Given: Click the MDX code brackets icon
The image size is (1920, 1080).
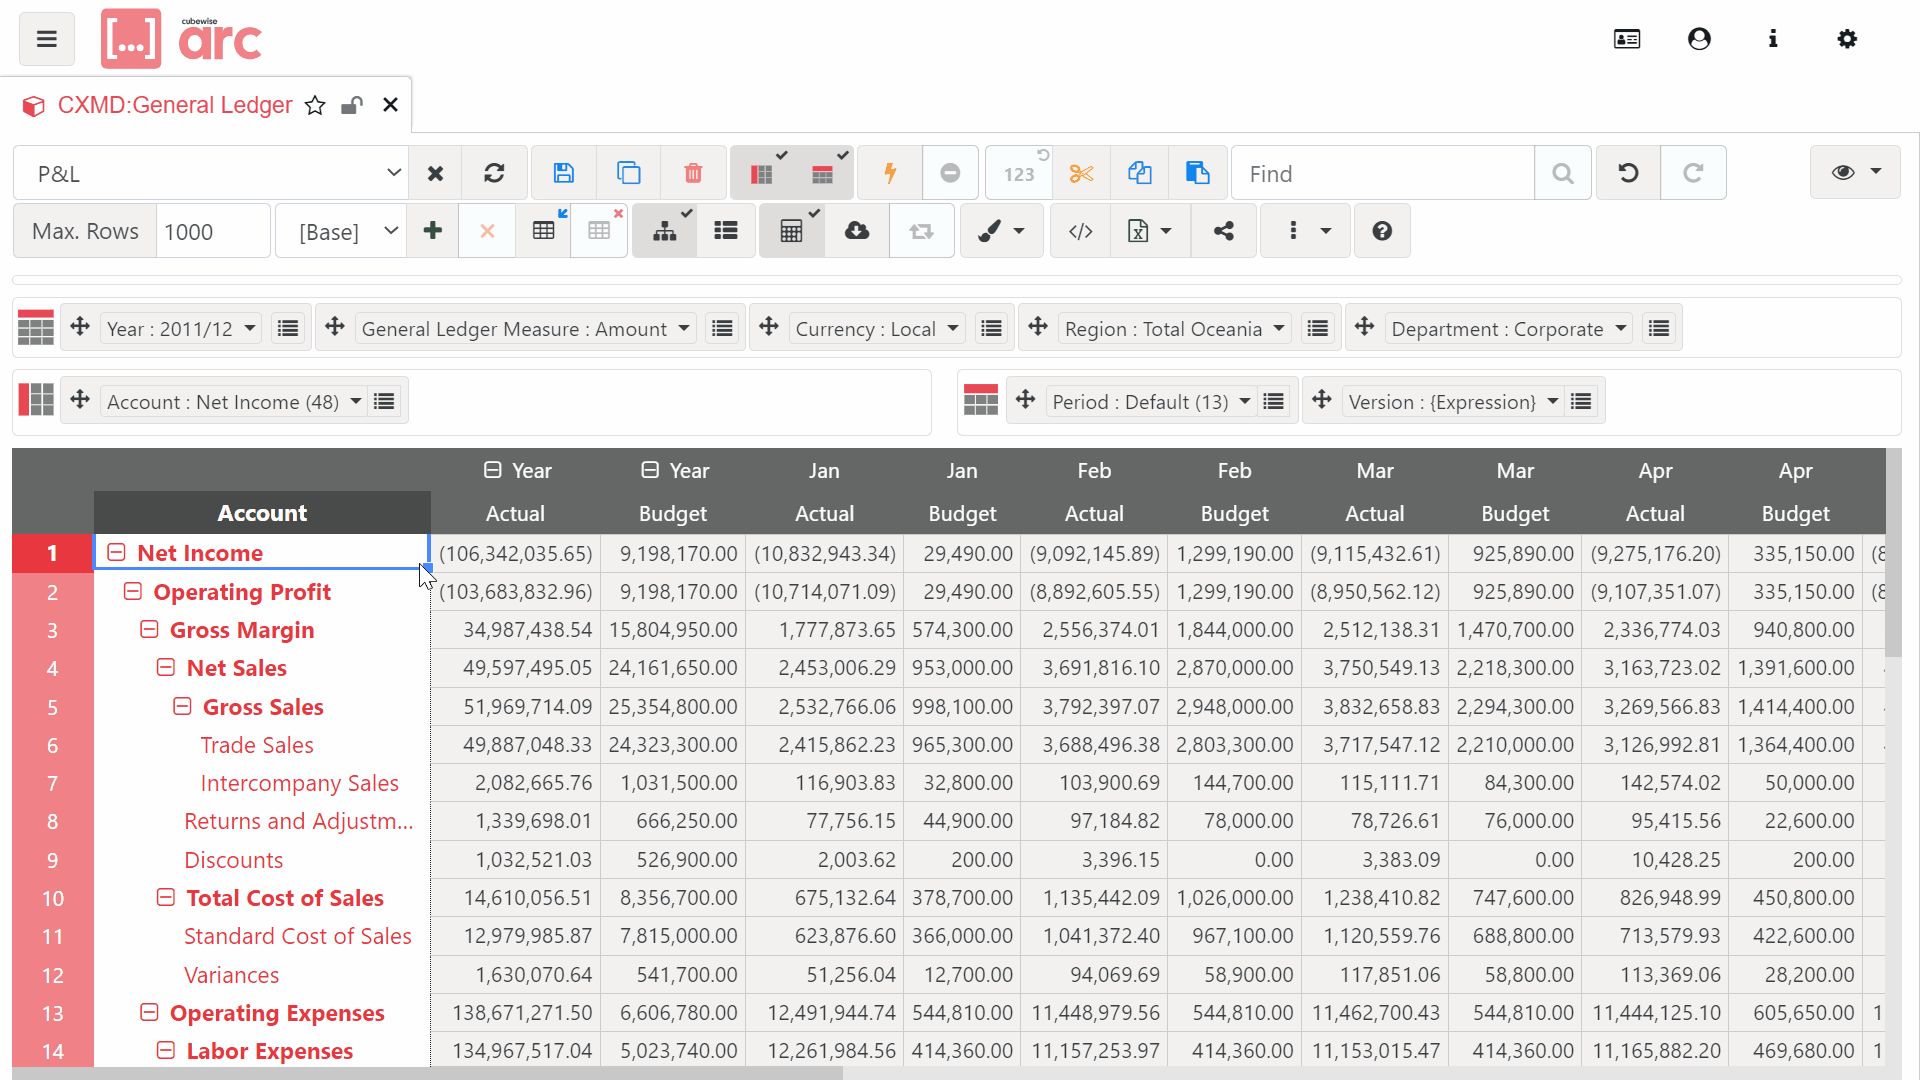Looking at the screenshot, I should pos(1080,231).
